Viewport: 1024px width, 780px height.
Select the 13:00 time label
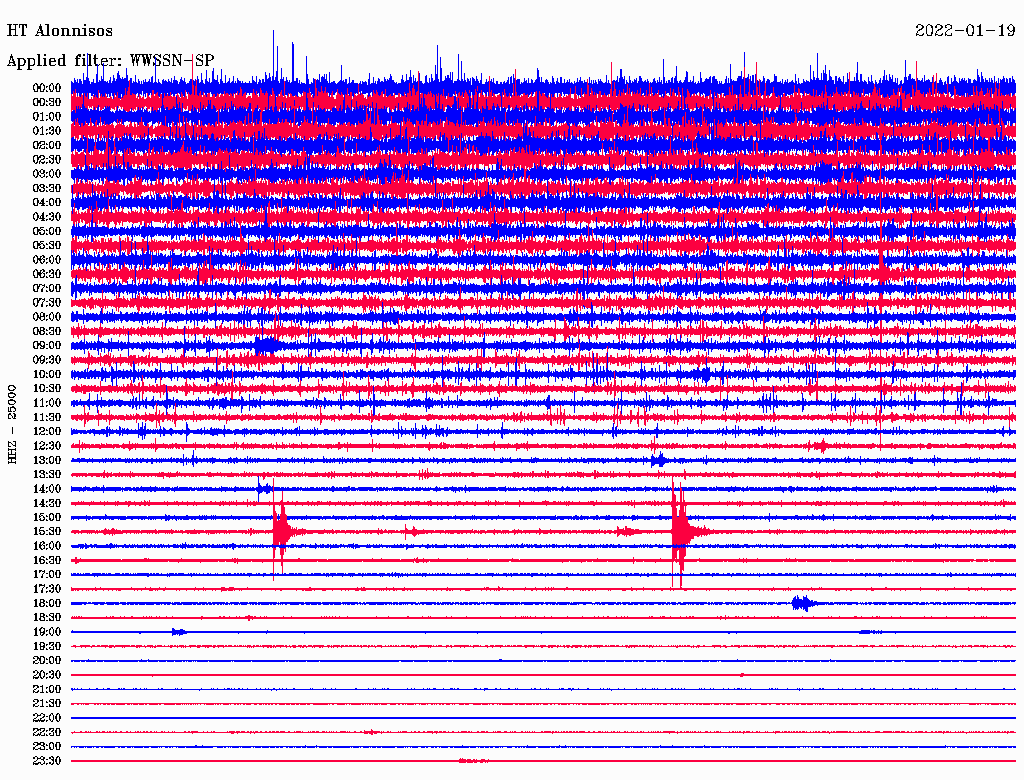click(47, 460)
